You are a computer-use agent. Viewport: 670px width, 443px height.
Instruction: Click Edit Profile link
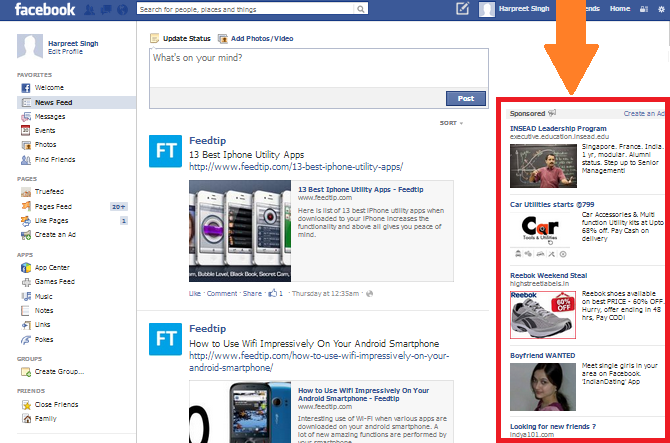[65, 52]
